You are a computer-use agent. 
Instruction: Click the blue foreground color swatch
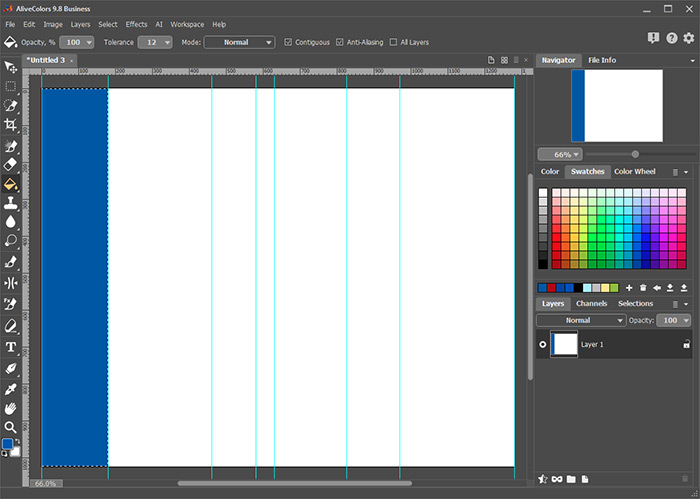(8, 444)
